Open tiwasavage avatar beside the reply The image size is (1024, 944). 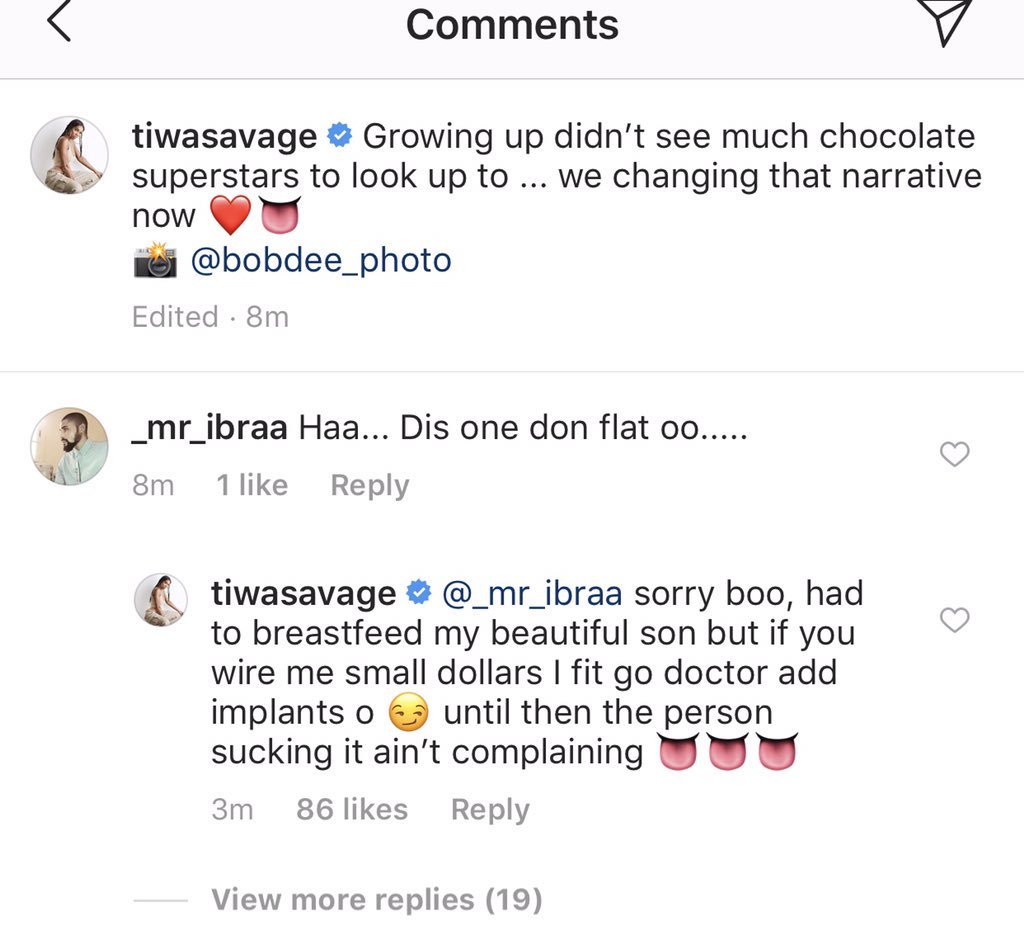click(163, 601)
